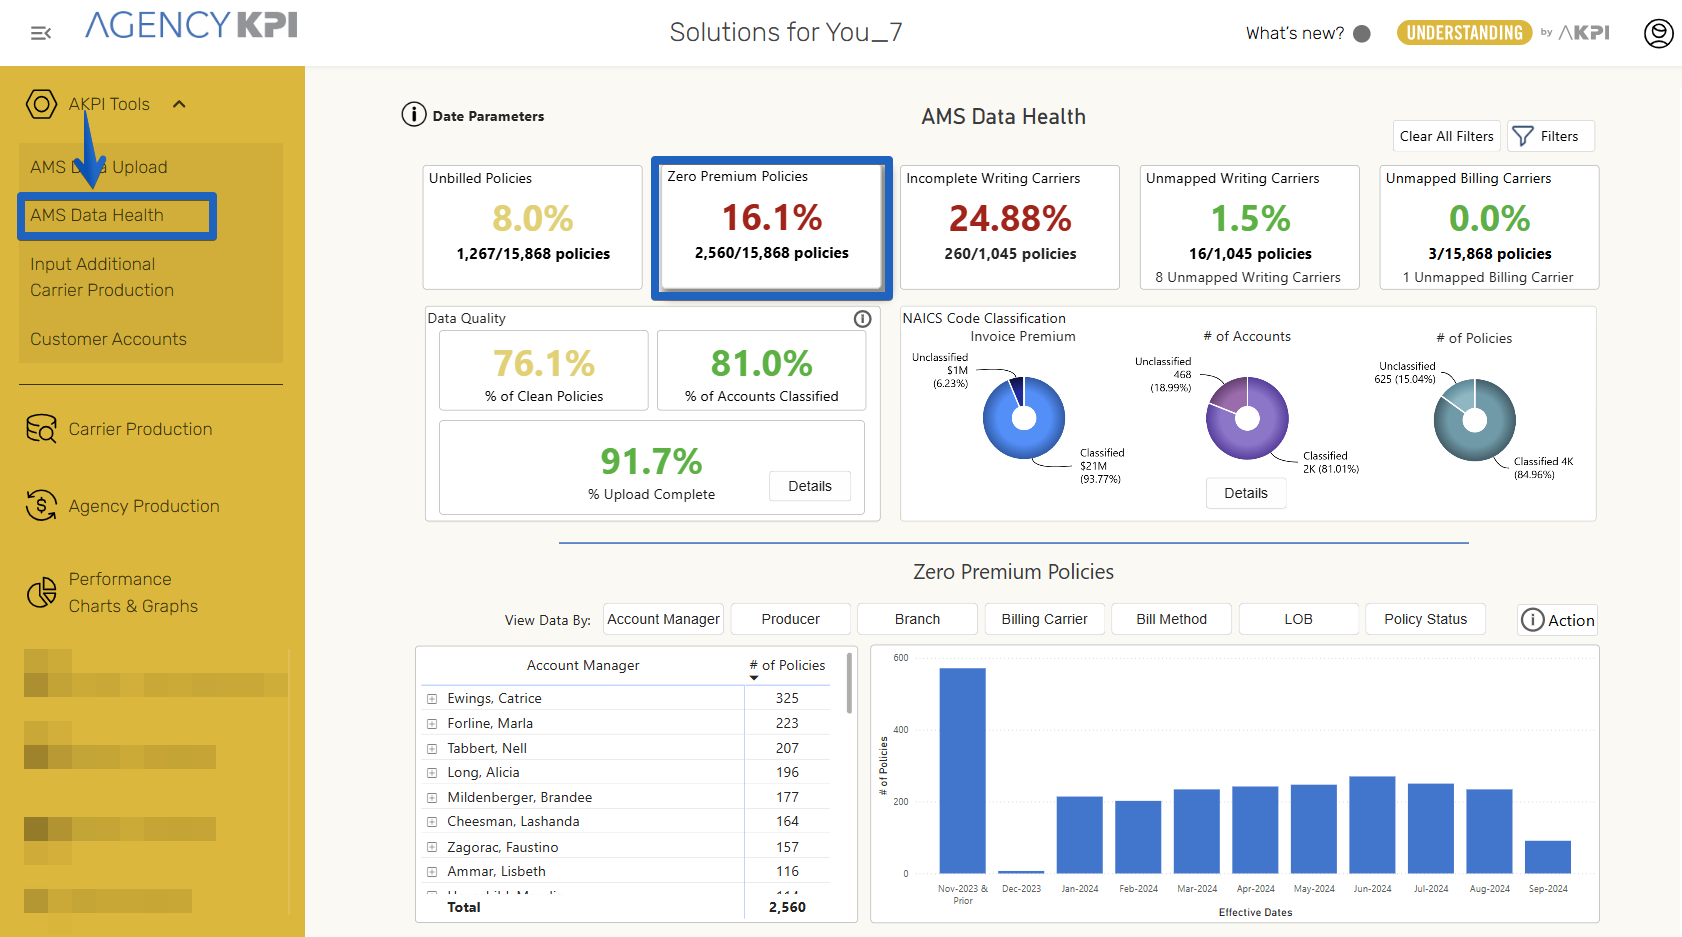Select the Unmapped Writing Carriers card
1682x937 pixels.
[1250, 227]
